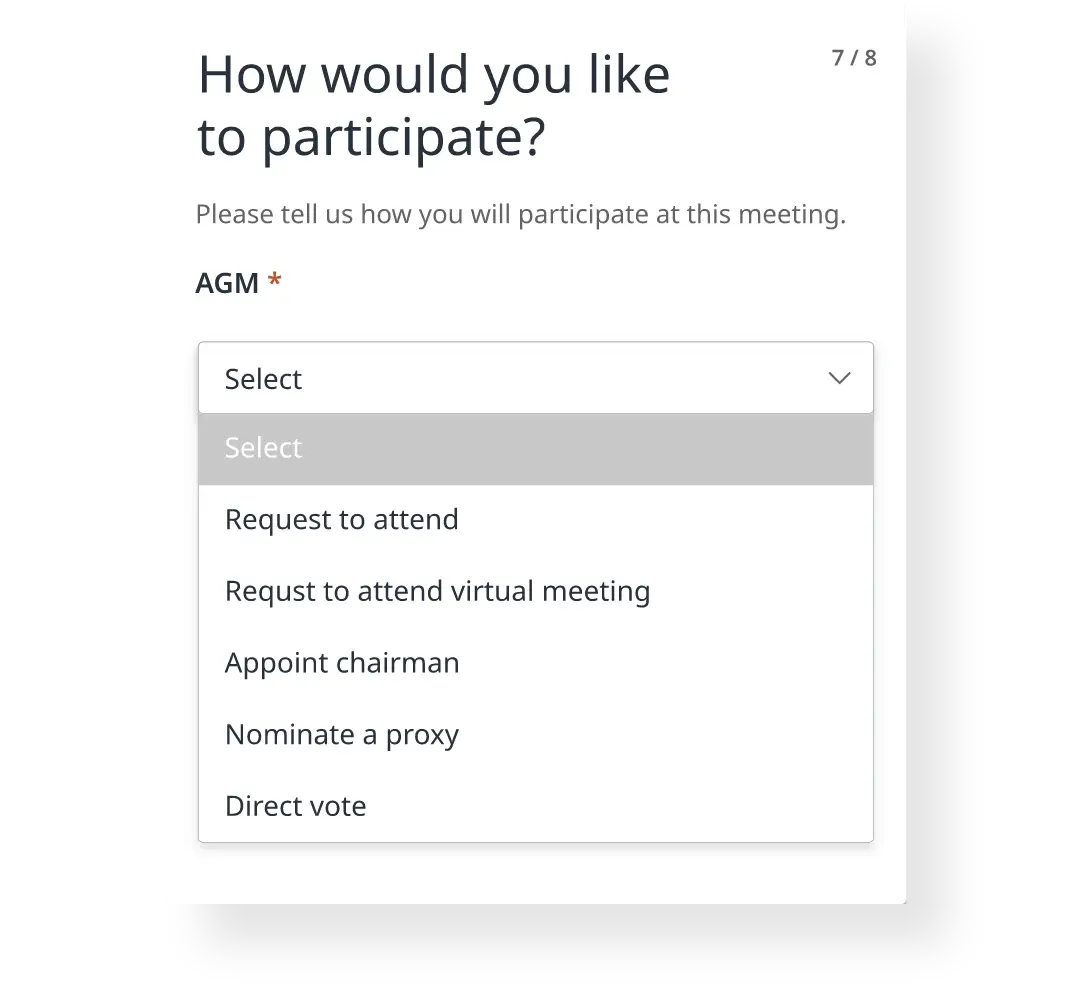Click the meeting participation instruction text
Viewport: 1072px width, 986px height.
pyautogui.click(x=521, y=214)
